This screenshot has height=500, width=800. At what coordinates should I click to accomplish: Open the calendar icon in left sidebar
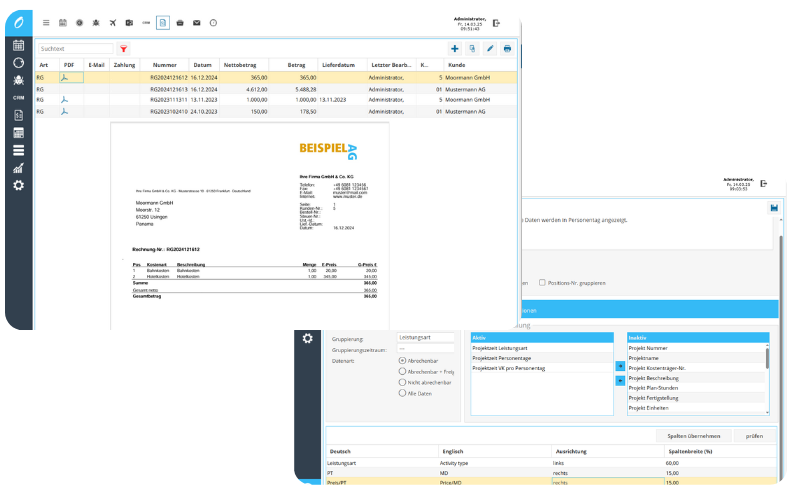point(18,45)
